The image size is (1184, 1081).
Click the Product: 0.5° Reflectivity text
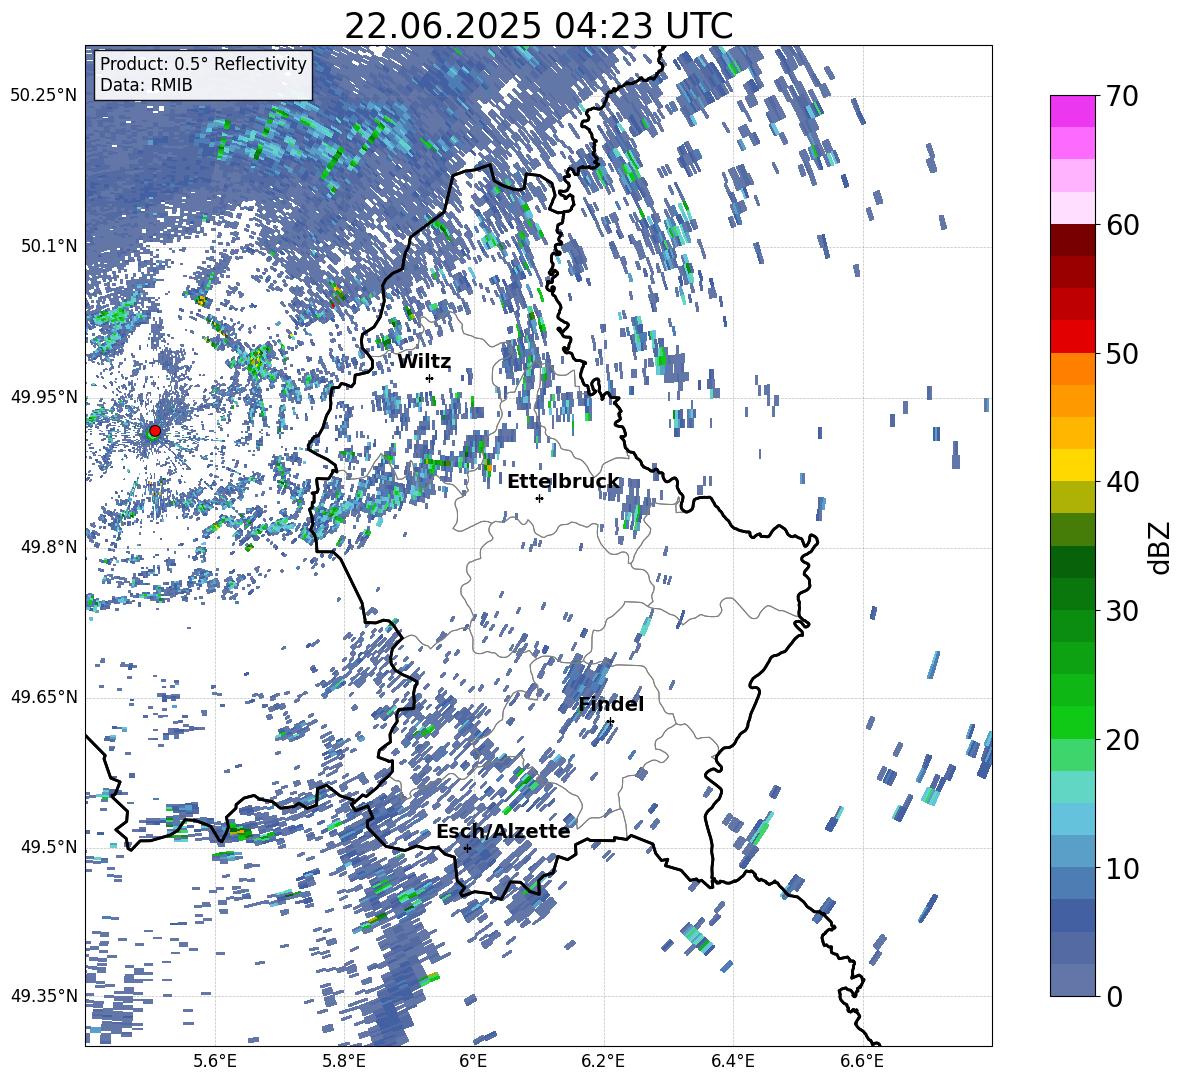pyautogui.click(x=203, y=63)
